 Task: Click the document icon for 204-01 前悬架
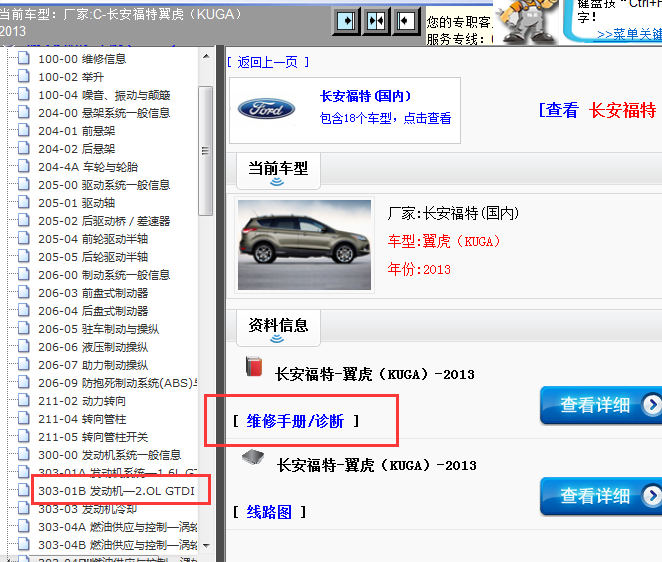24,130
